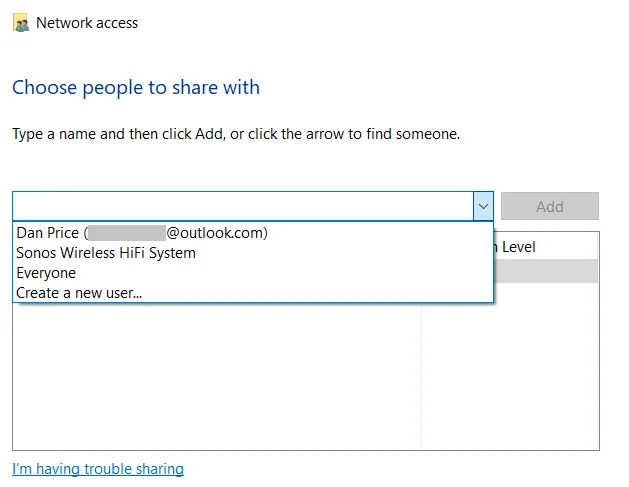Click the divider between the list columns
Screen dimensions: 629x487
(x=422, y=375)
